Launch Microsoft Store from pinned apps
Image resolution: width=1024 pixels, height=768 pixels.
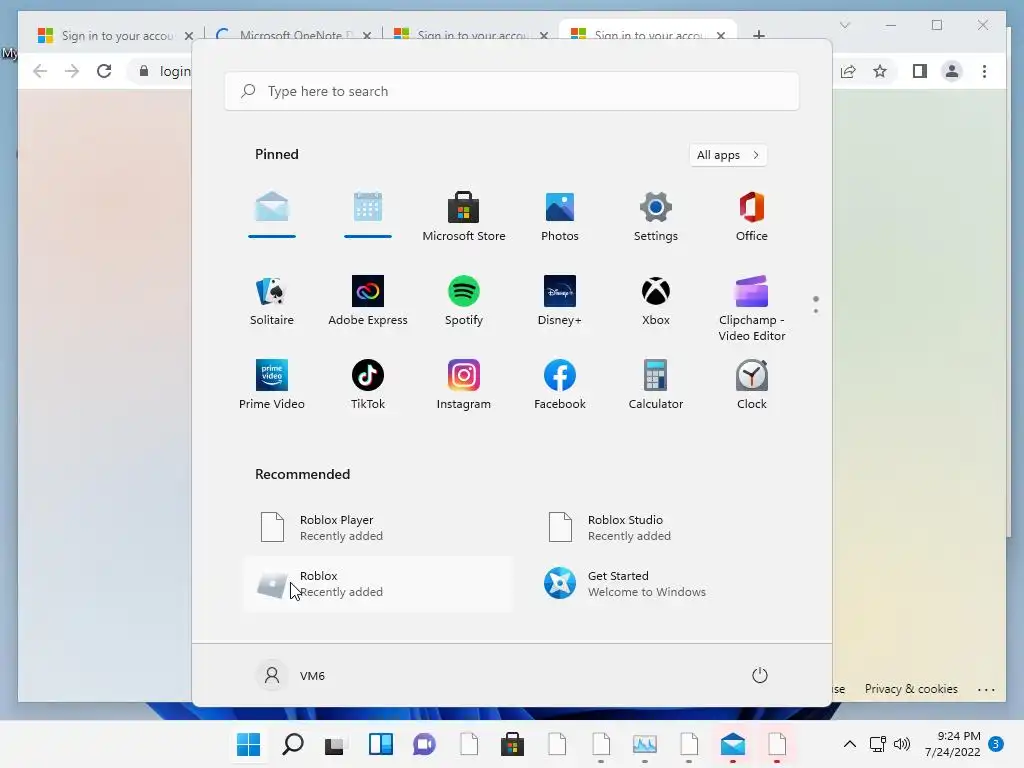[x=464, y=216]
